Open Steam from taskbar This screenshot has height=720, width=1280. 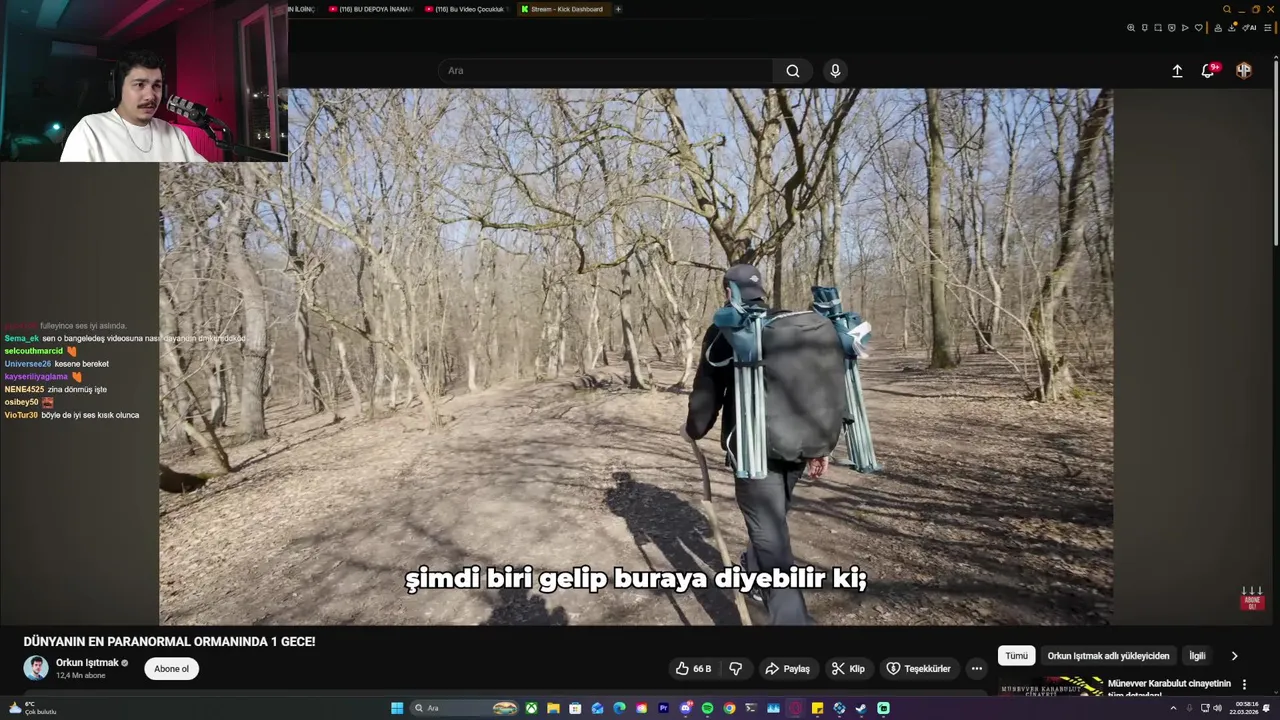point(862,708)
